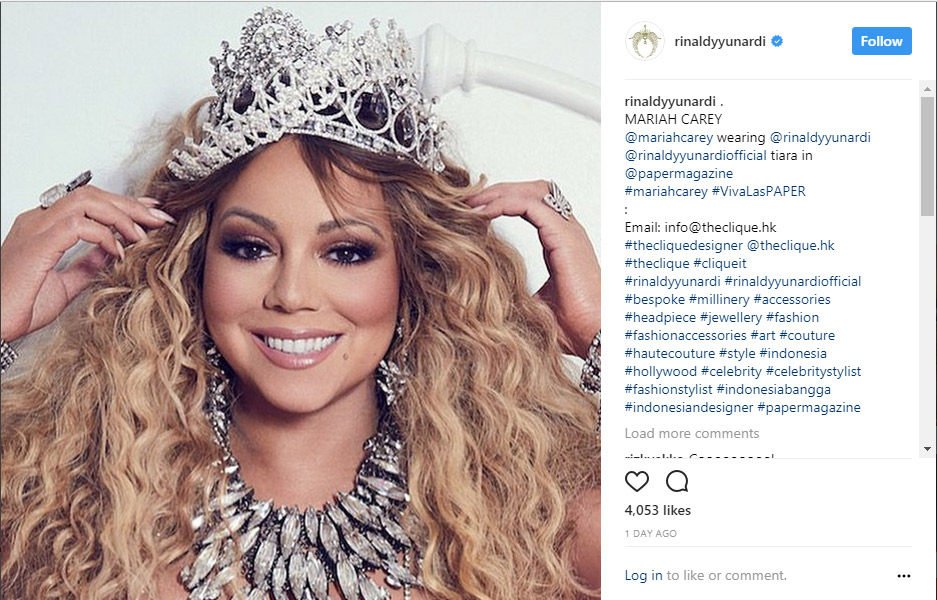
Task: Open the @mariahcarey mention
Action: click(x=669, y=137)
